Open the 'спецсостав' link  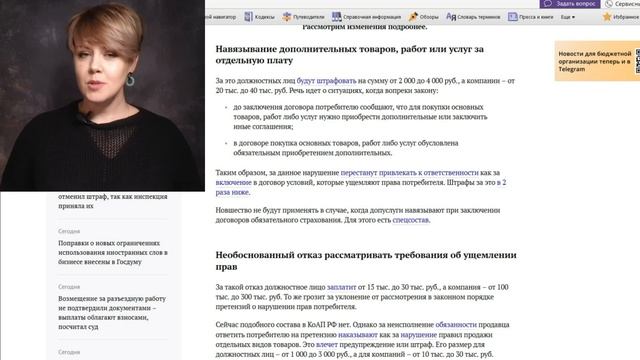(x=411, y=220)
